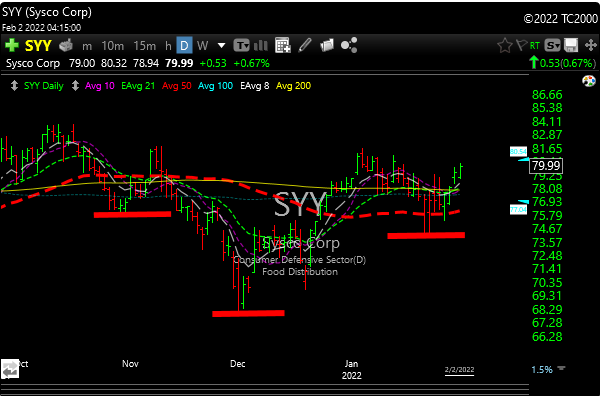The width and height of the screenshot is (600, 396).
Task: Open the calendar add-note icon
Action: pyautogui.click(x=282, y=45)
